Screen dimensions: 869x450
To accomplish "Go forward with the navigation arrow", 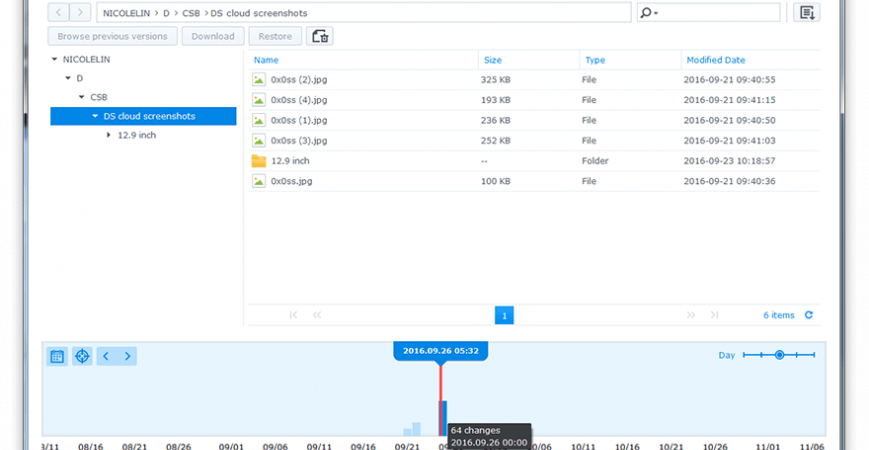I will 80,12.
